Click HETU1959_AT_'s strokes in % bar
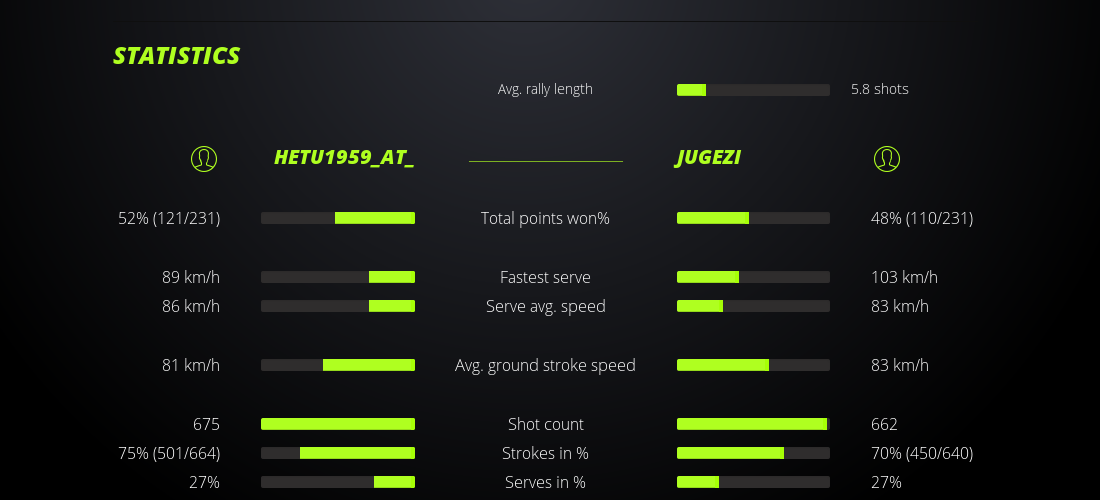 338,453
